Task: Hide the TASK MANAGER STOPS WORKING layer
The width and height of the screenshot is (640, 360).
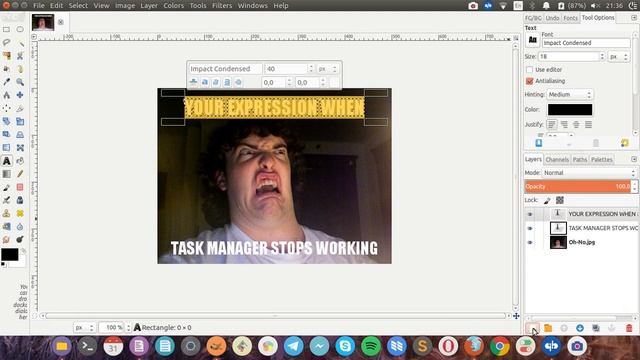Action: coord(530,228)
